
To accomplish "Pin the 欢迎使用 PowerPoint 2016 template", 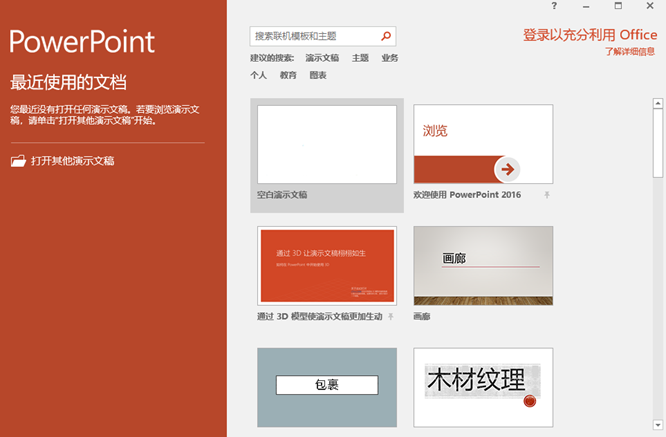I will [x=547, y=195].
